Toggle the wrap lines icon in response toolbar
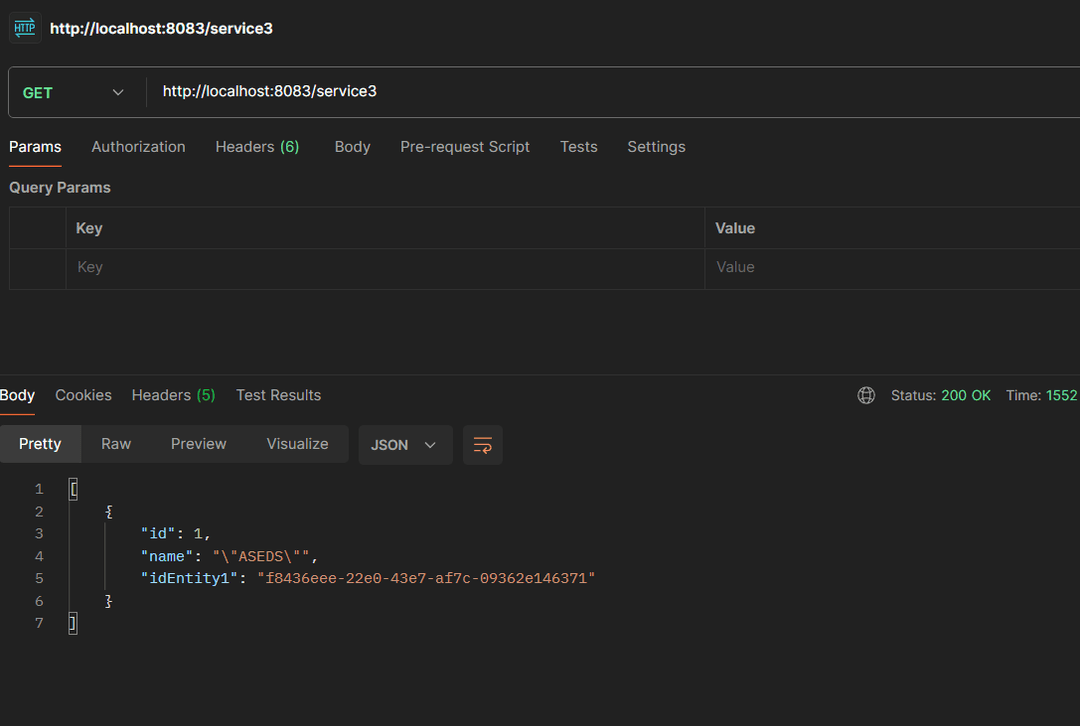This screenshot has width=1080, height=726. [483, 445]
